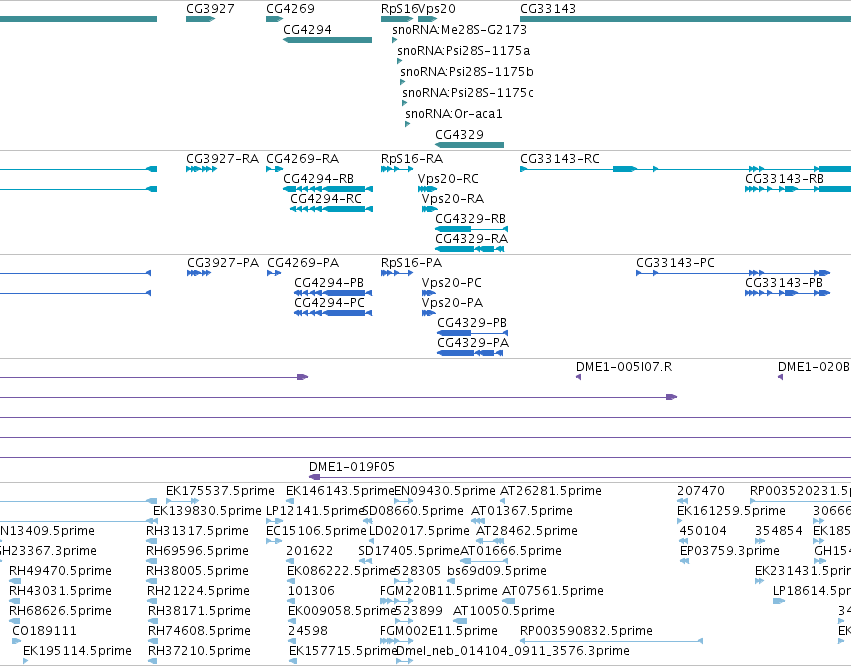Click the RpS16-RA transcript label
Image resolution: width=851 pixels, height=666 pixels.
point(412,159)
